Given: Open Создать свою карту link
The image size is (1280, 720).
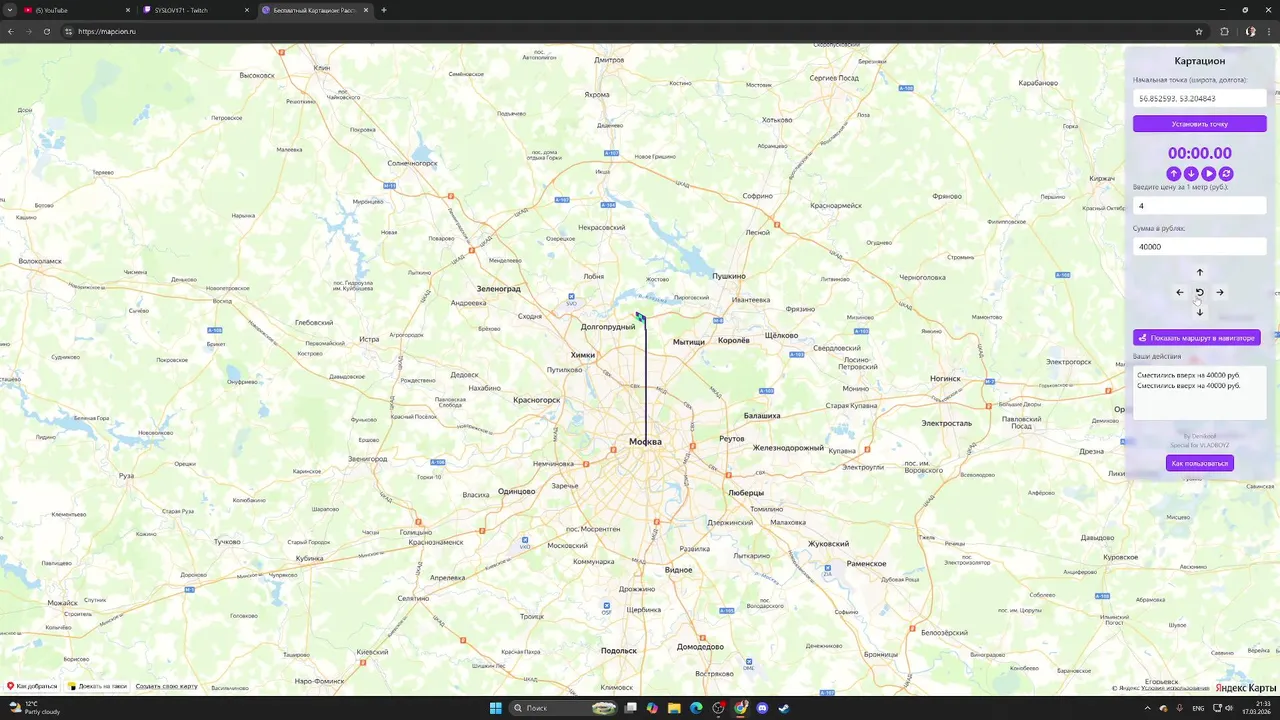Looking at the screenshot, I should click(x=167, y=686).
